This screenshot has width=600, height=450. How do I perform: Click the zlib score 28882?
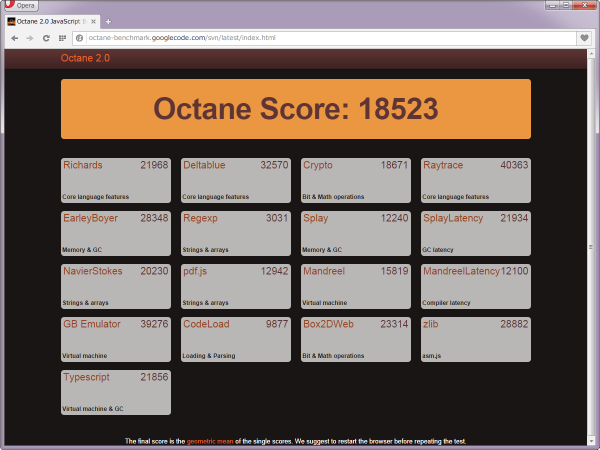(x=514, y=324)
